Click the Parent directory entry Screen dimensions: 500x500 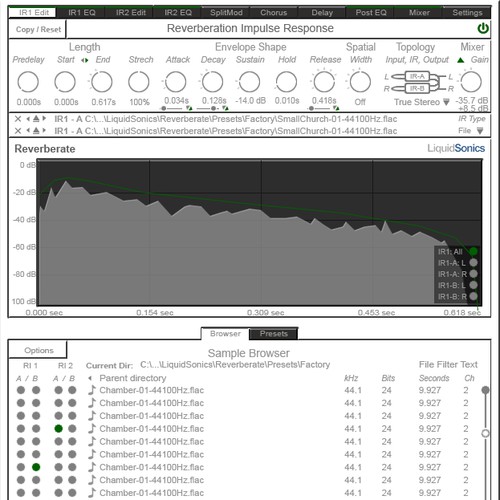133,378
